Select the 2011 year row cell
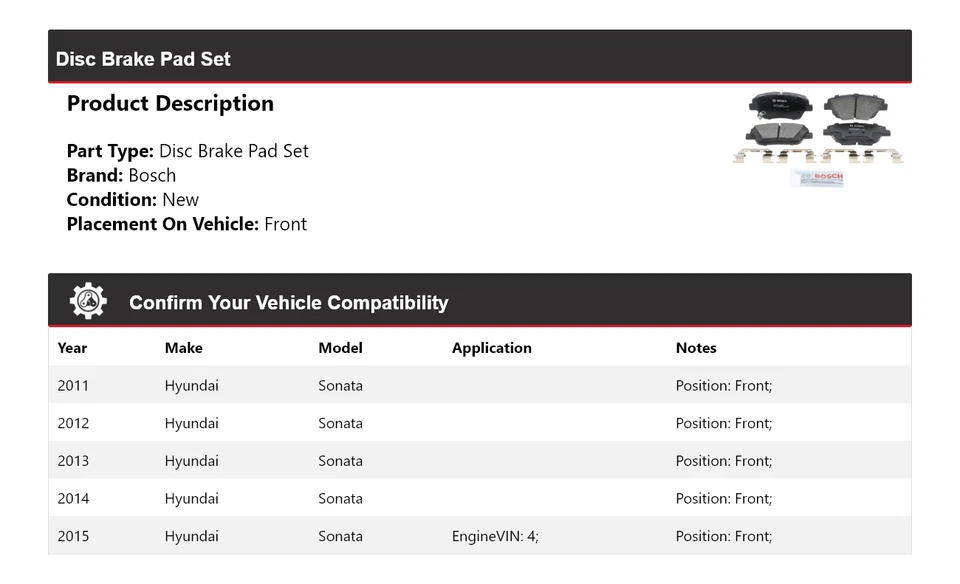This screenshot has height=584, width=960. click(x=73, y=385)
